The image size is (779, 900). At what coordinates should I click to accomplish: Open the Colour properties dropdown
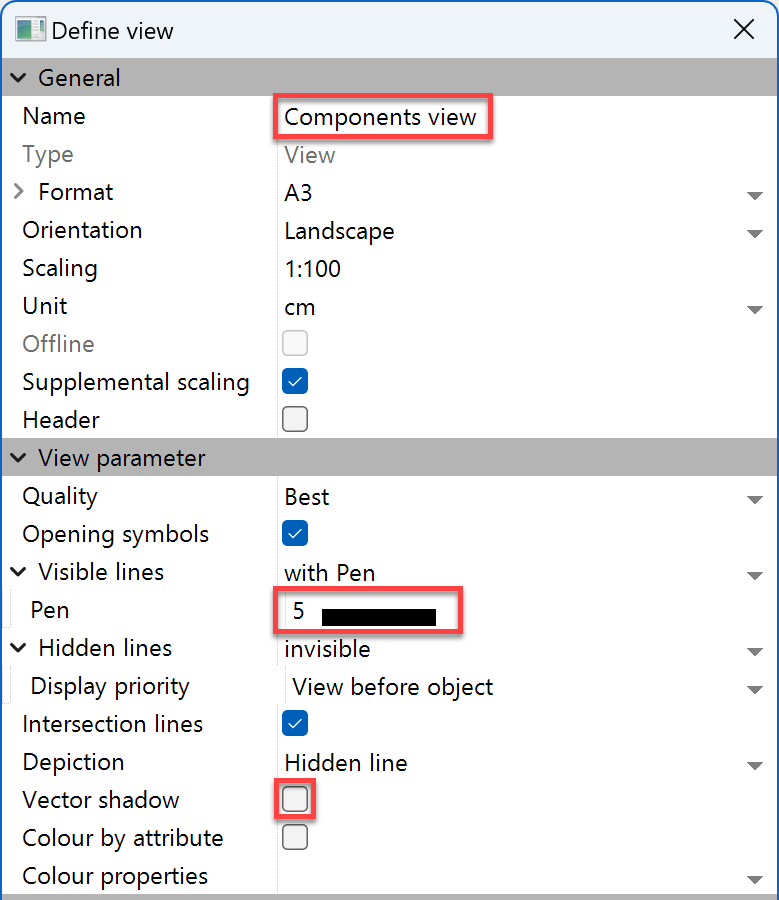pyautogui.click(x=755, y=878)
